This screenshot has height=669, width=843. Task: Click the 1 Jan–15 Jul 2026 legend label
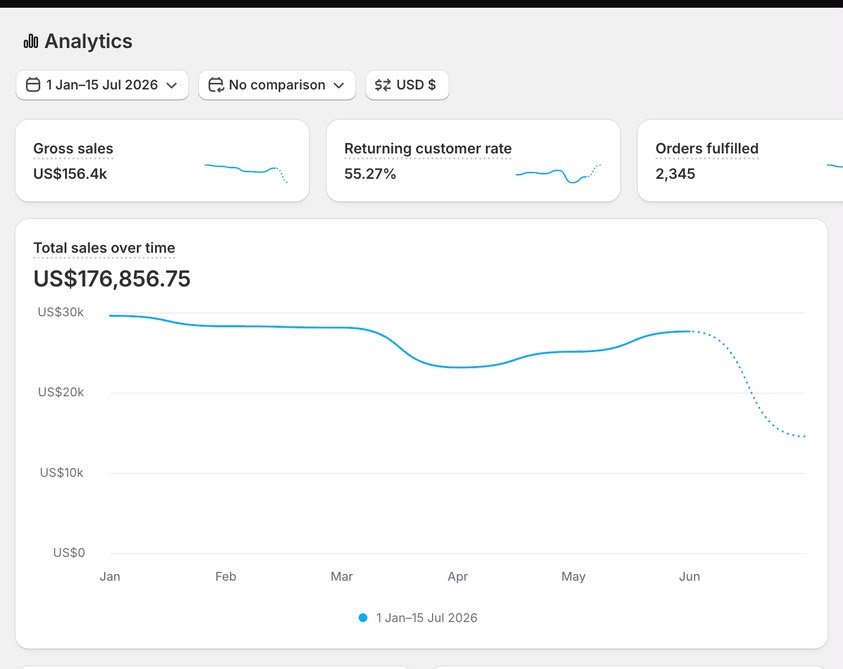426,618
